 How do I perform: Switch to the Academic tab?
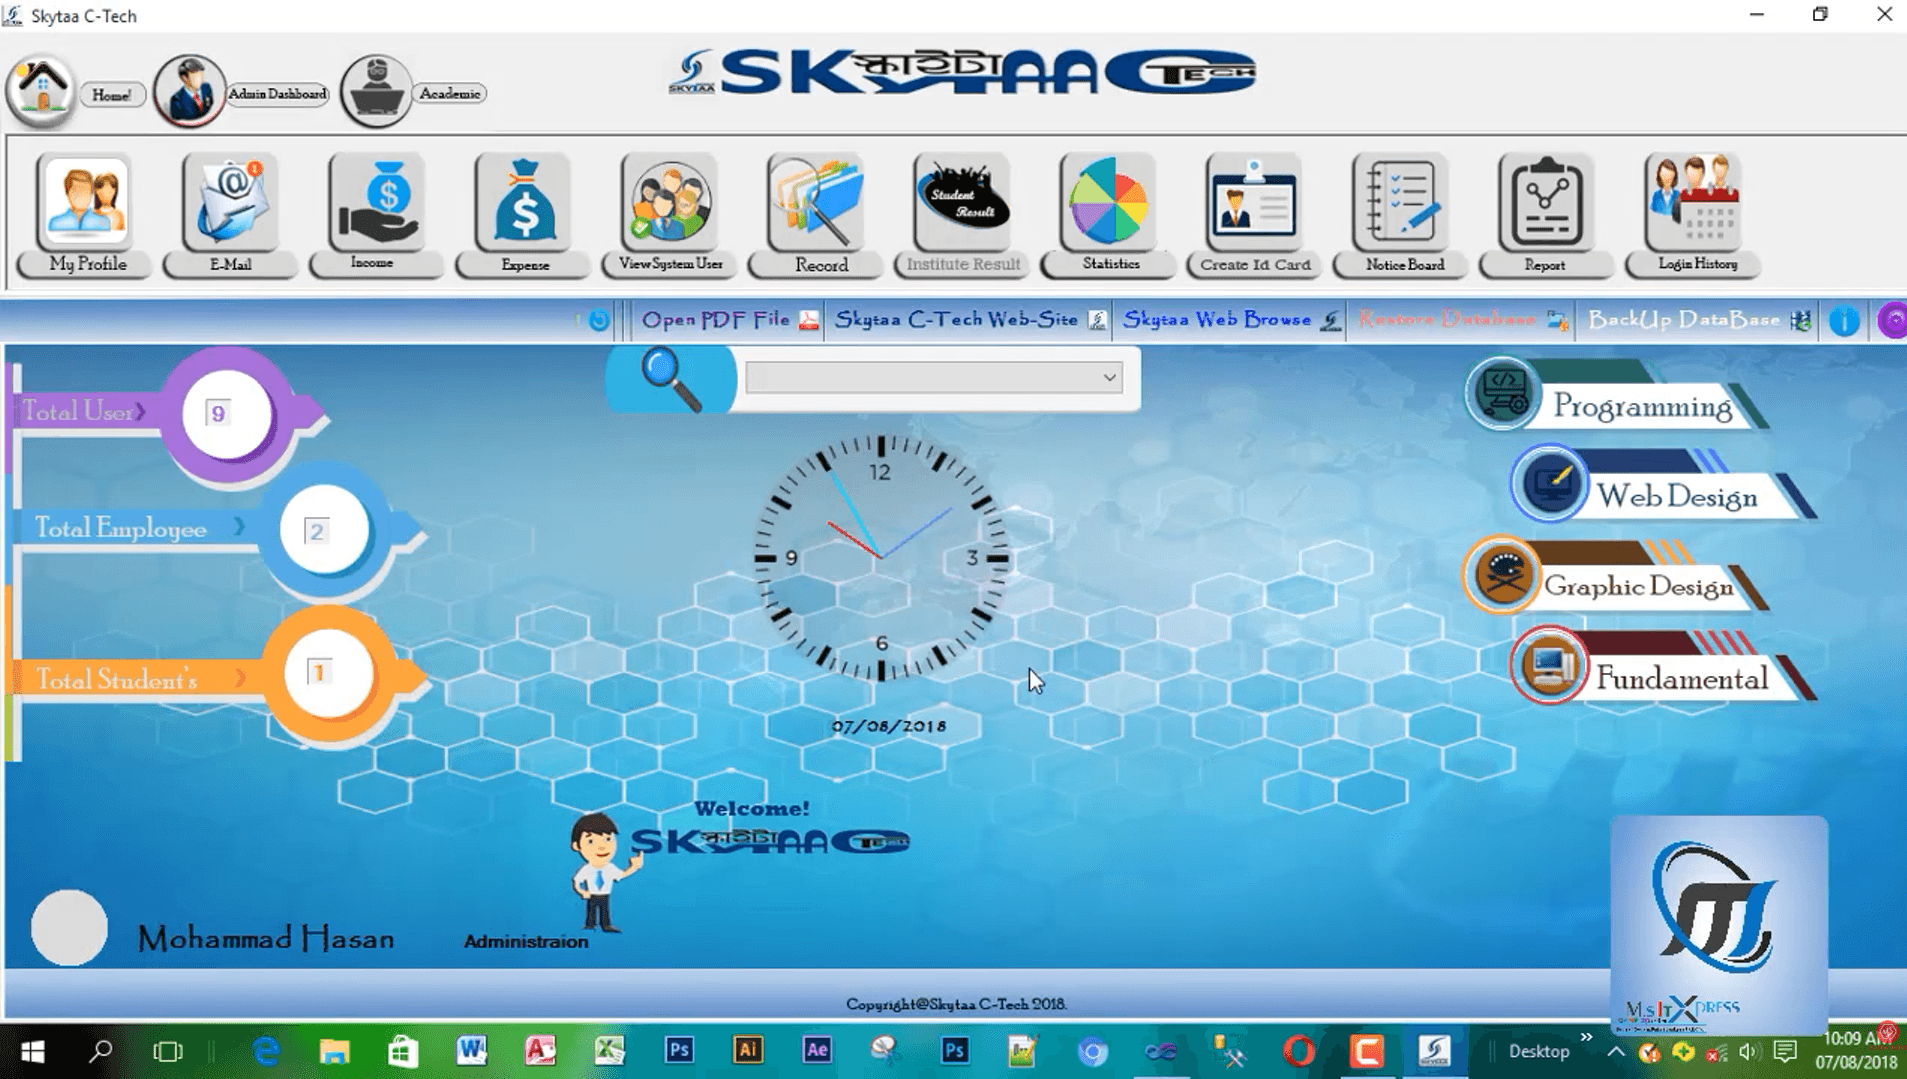[413, 93]
